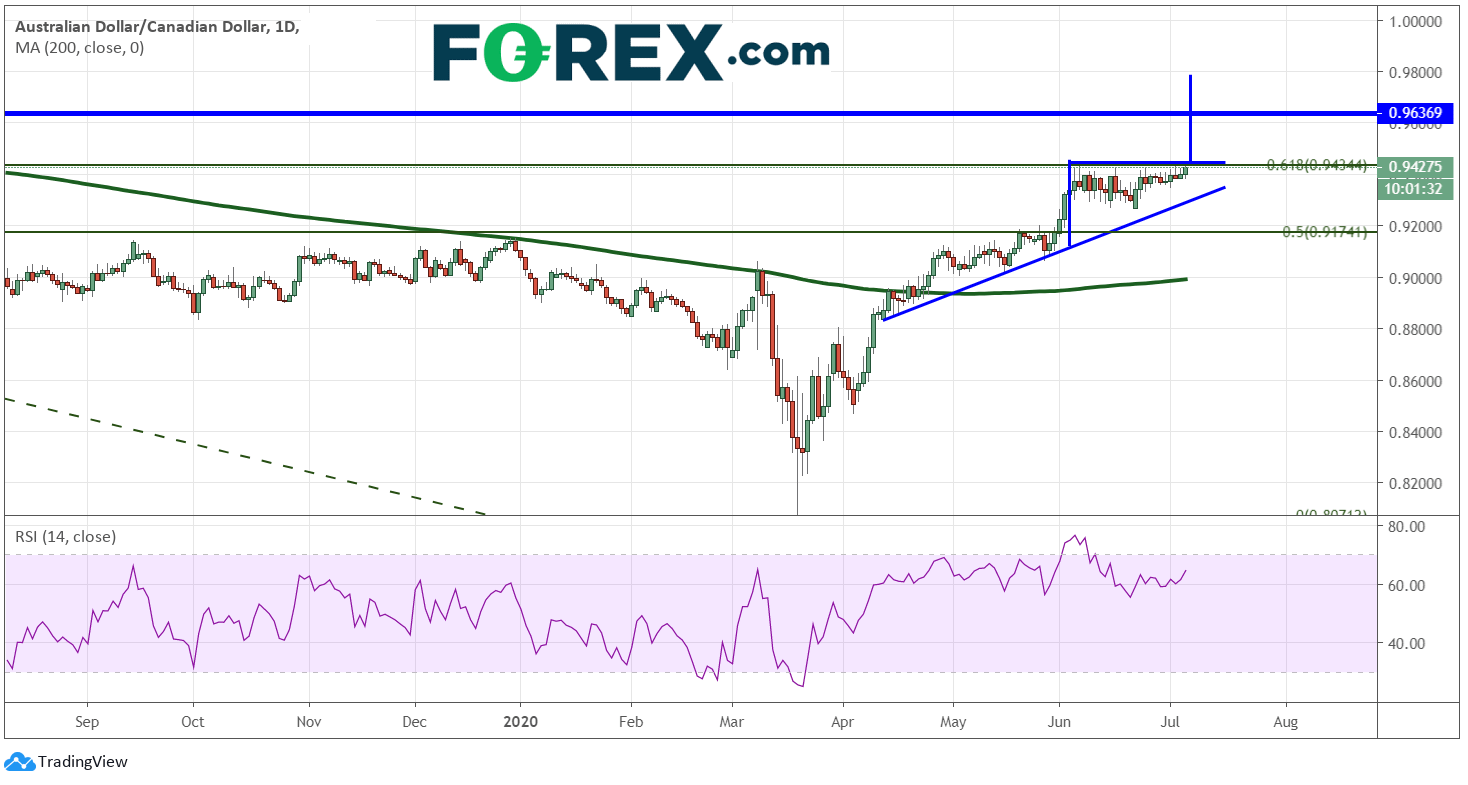Image resolution: width=1468 pixels, height=785 pixels.
Task: Click the 0.84000 price axis value
Action: pos(1415,432)
